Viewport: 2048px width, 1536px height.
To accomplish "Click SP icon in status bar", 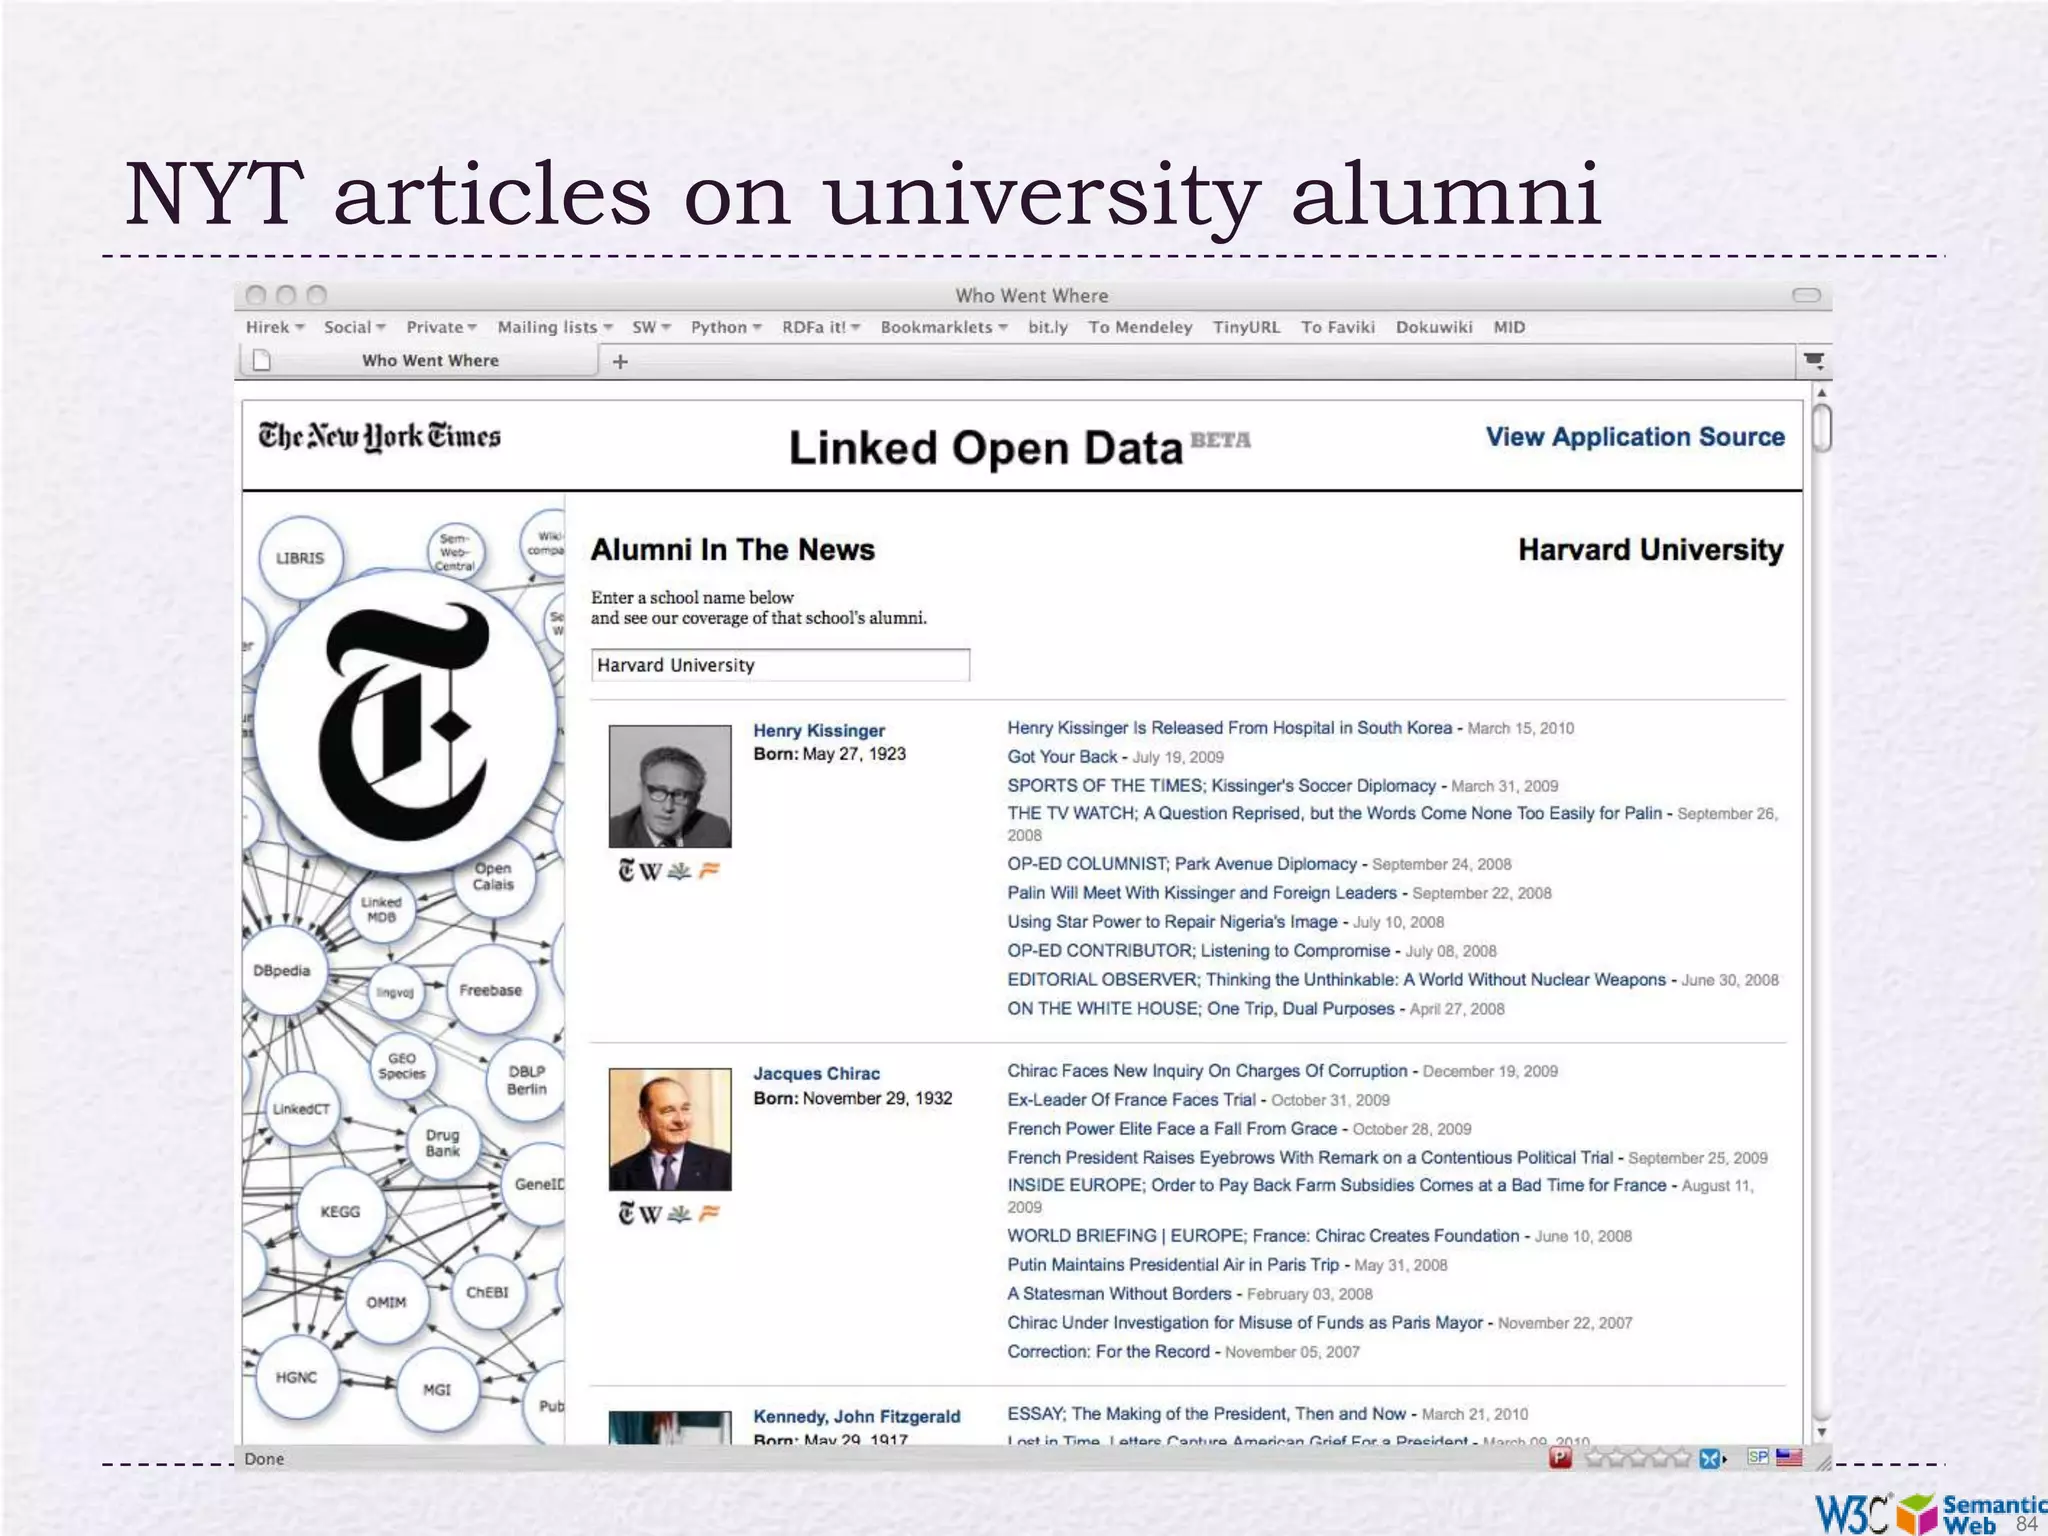I will pos(1758,1457).
